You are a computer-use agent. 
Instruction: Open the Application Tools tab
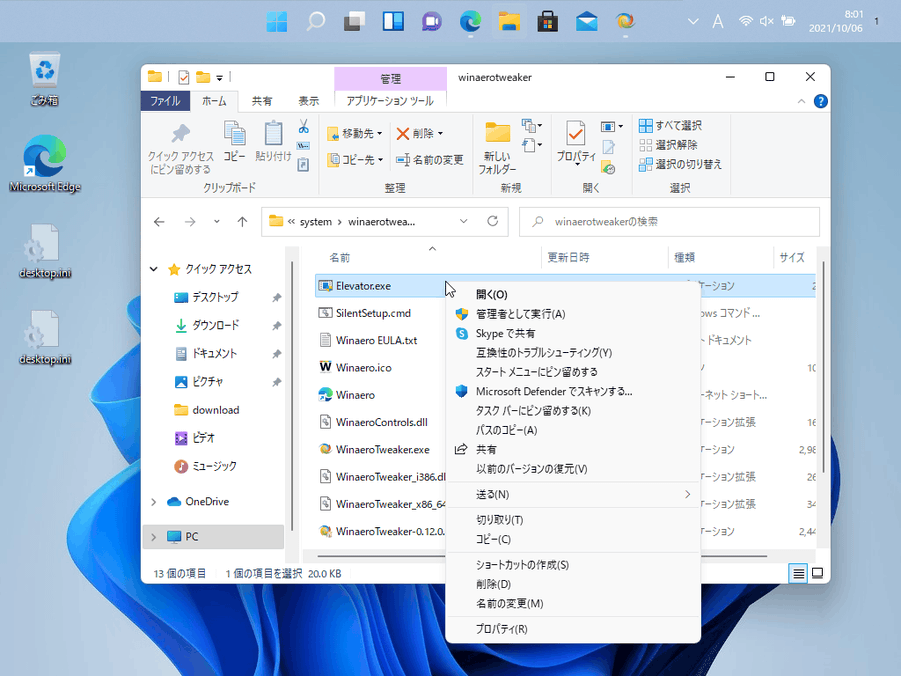point(390,101)
